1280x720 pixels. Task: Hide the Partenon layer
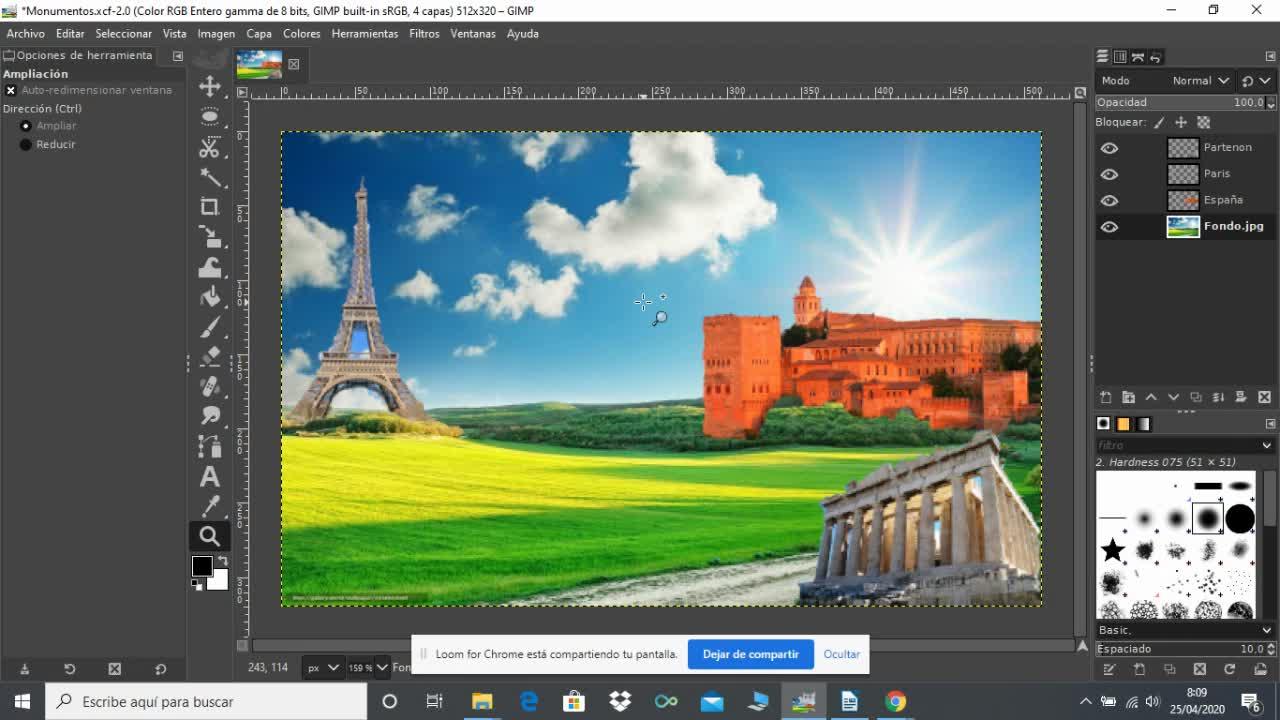(1109, 148)
